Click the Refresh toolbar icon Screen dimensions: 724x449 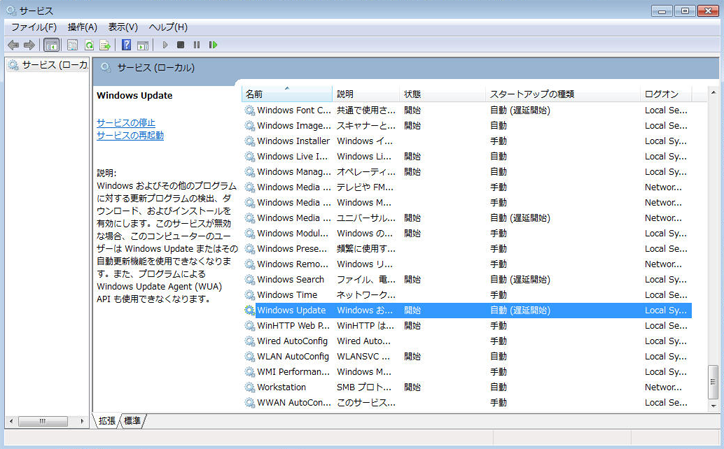tap(89, 45)
